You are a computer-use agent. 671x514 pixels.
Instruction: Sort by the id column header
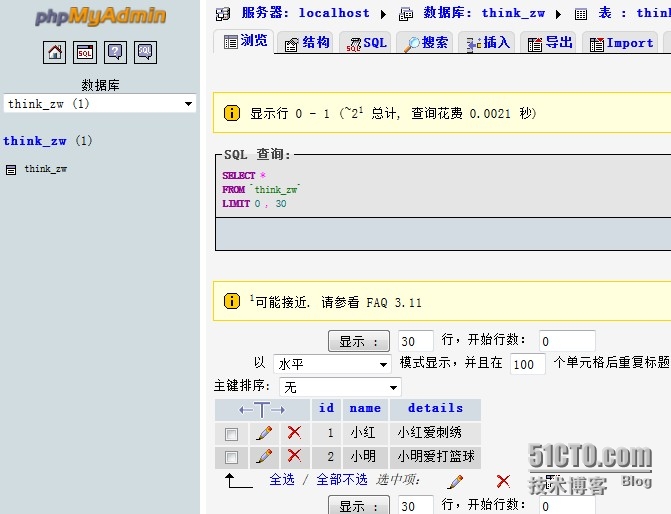pyautogui.click(x=327, y=408)
